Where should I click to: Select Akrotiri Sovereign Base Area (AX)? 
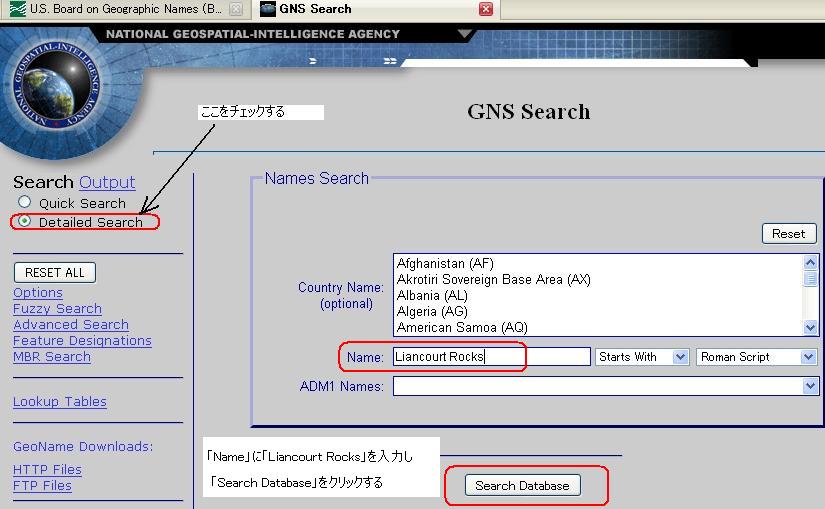[x=494, y=279]
